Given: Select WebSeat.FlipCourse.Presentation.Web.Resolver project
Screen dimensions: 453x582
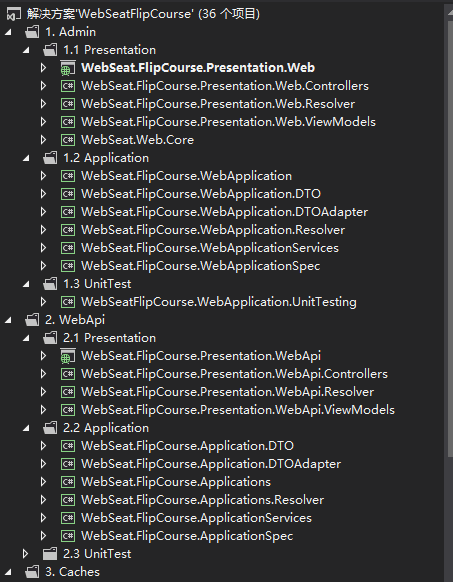Looking at the screenshot, I should point(218,104).
